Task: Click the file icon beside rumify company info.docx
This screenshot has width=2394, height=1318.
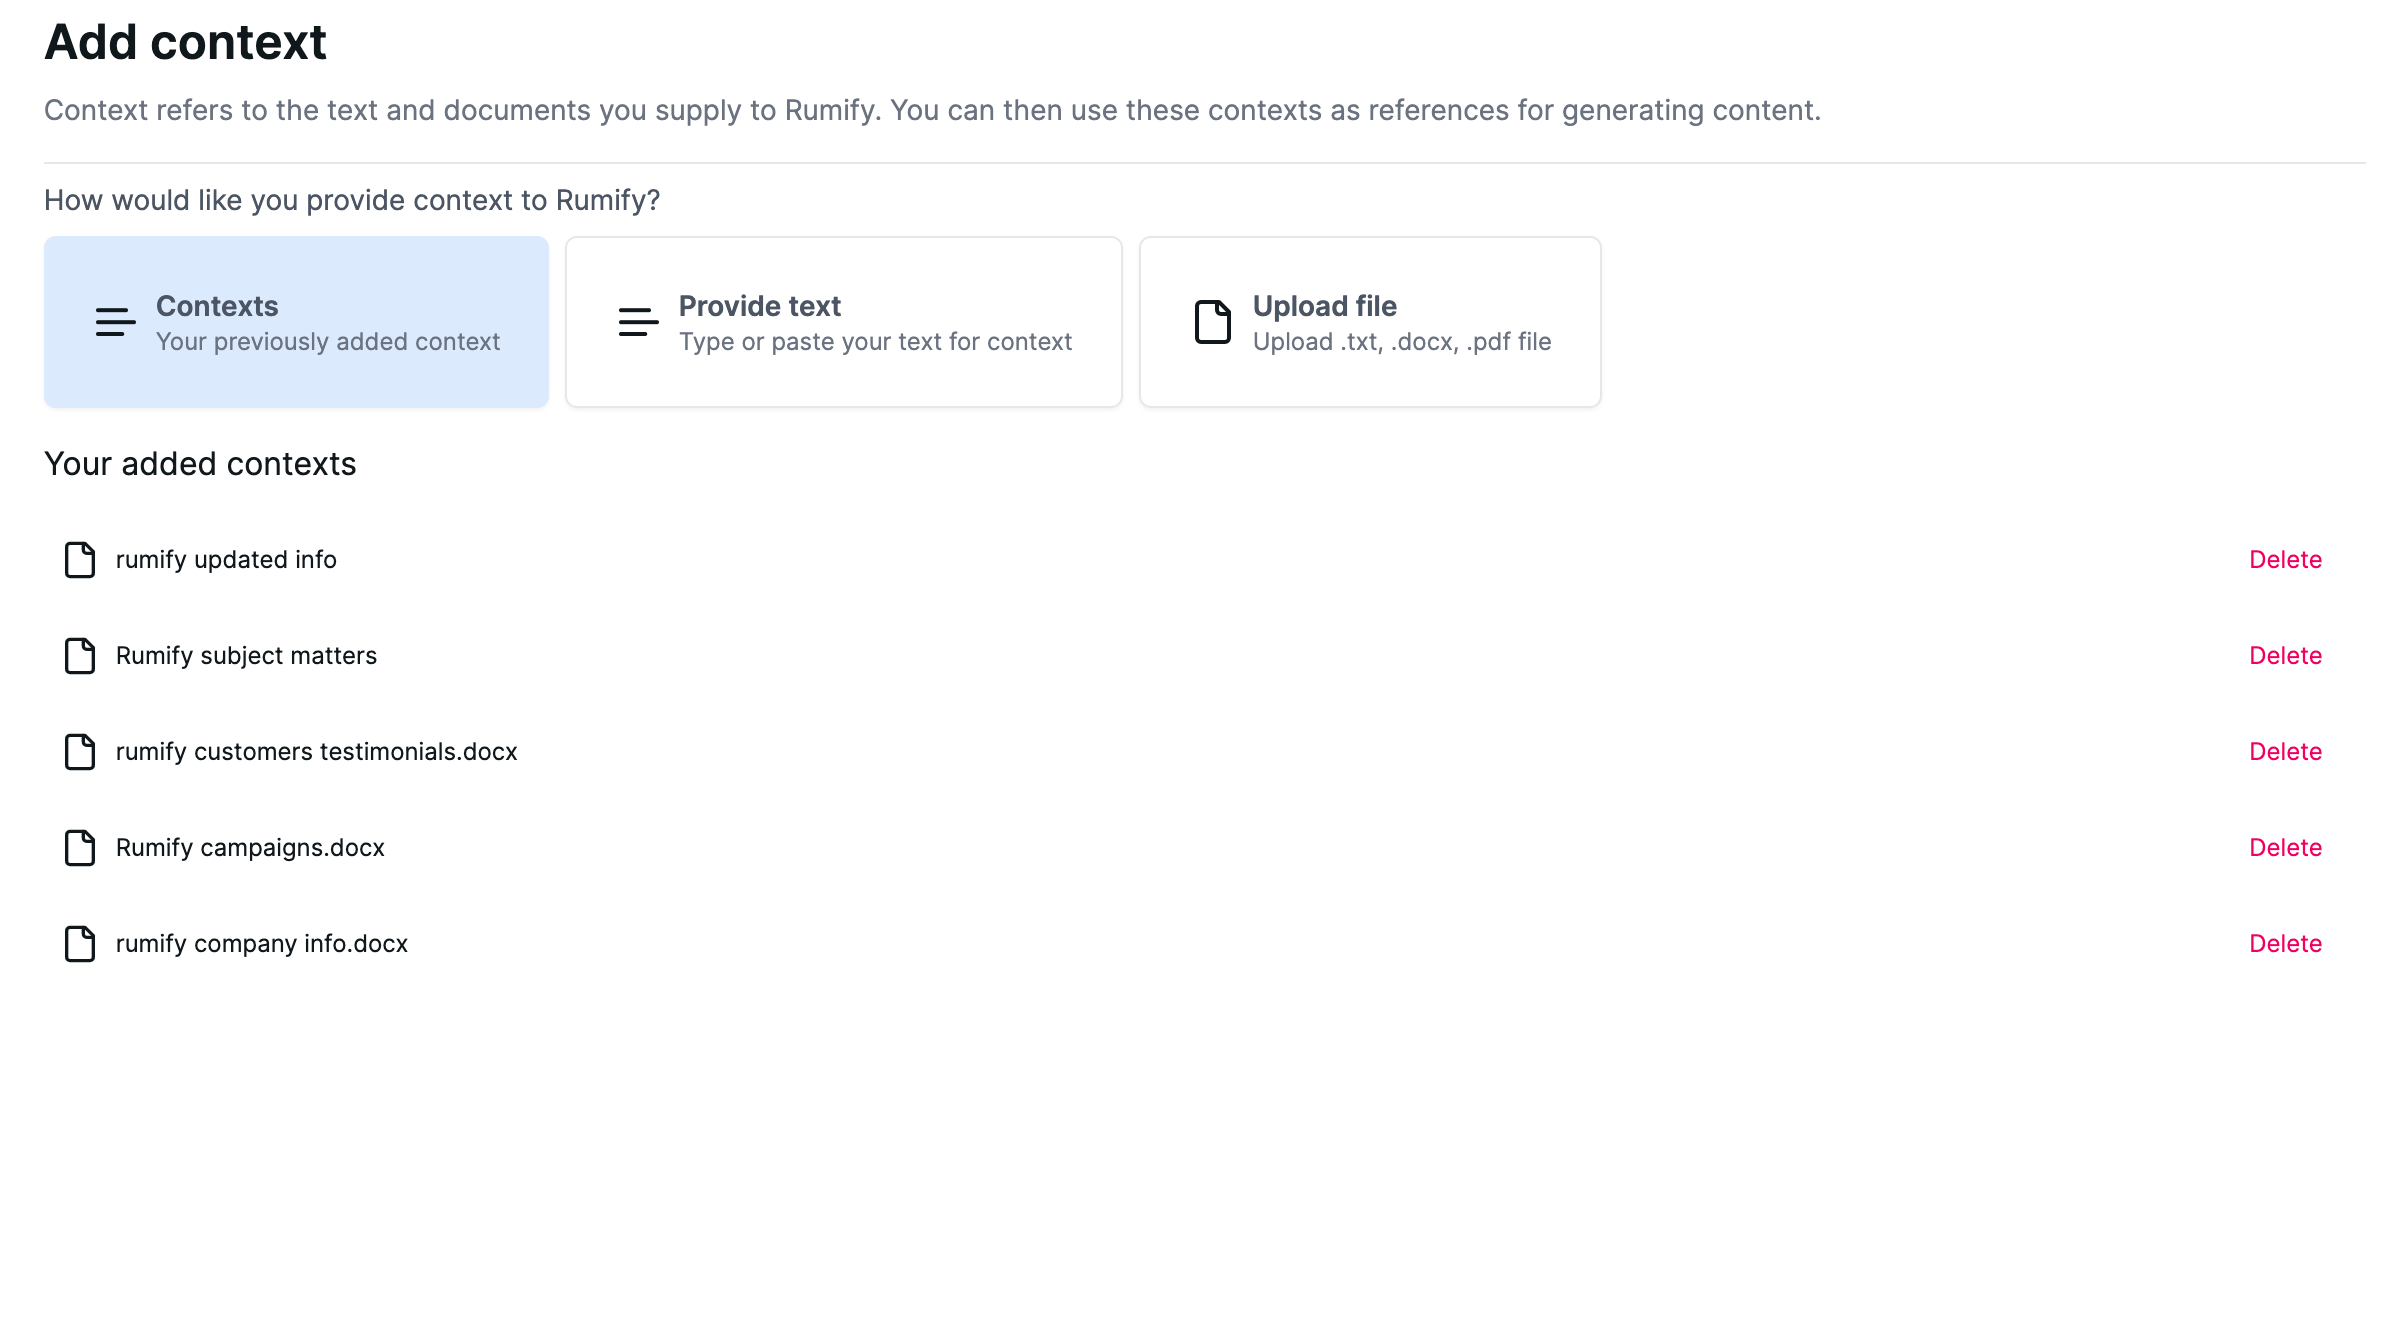Action: click(x=80, y=944)
